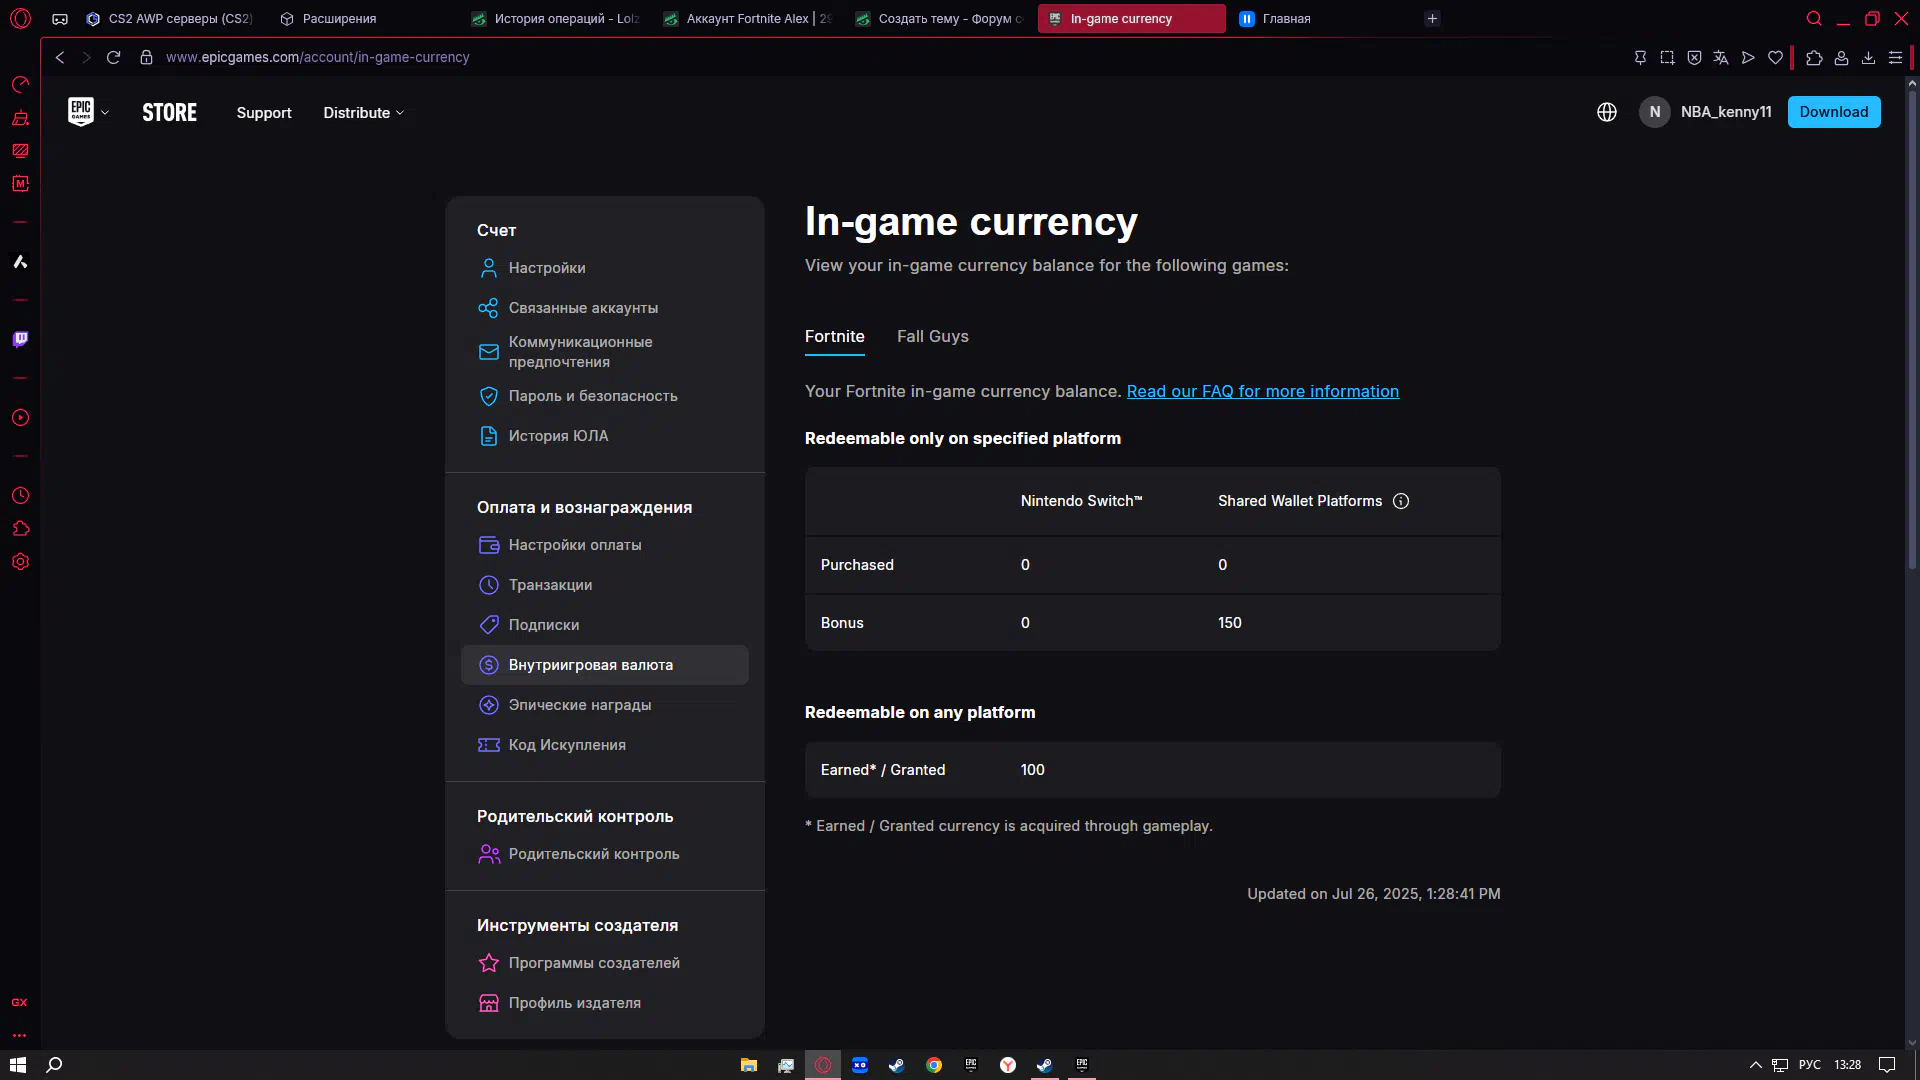Take a snapshot with the capture icon

point(1667,57)
